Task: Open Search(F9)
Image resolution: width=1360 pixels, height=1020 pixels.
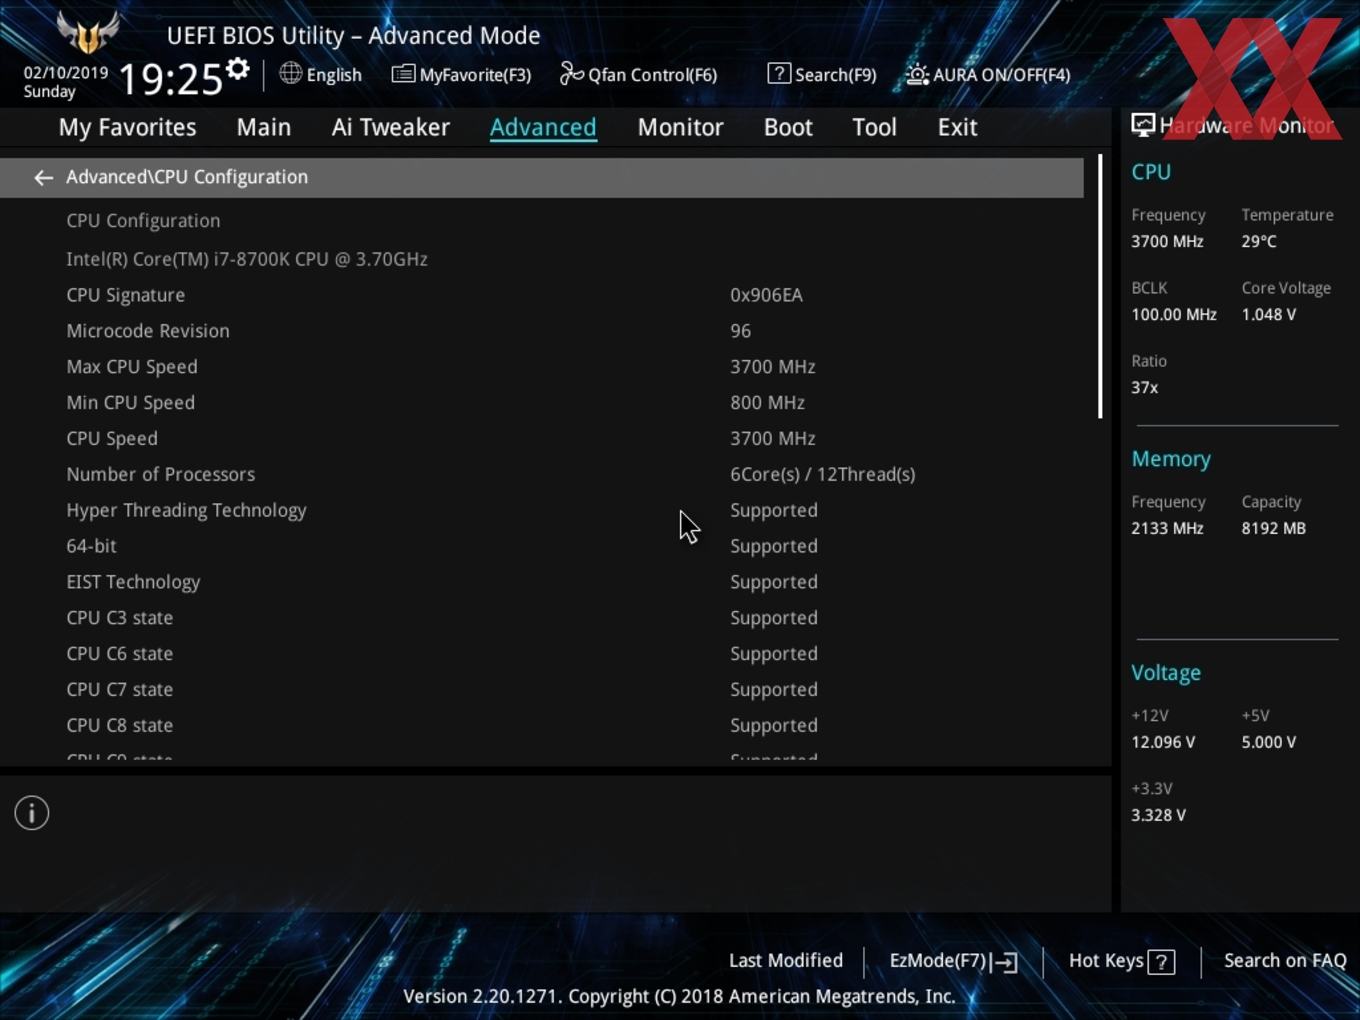Action: coord(822,75)
